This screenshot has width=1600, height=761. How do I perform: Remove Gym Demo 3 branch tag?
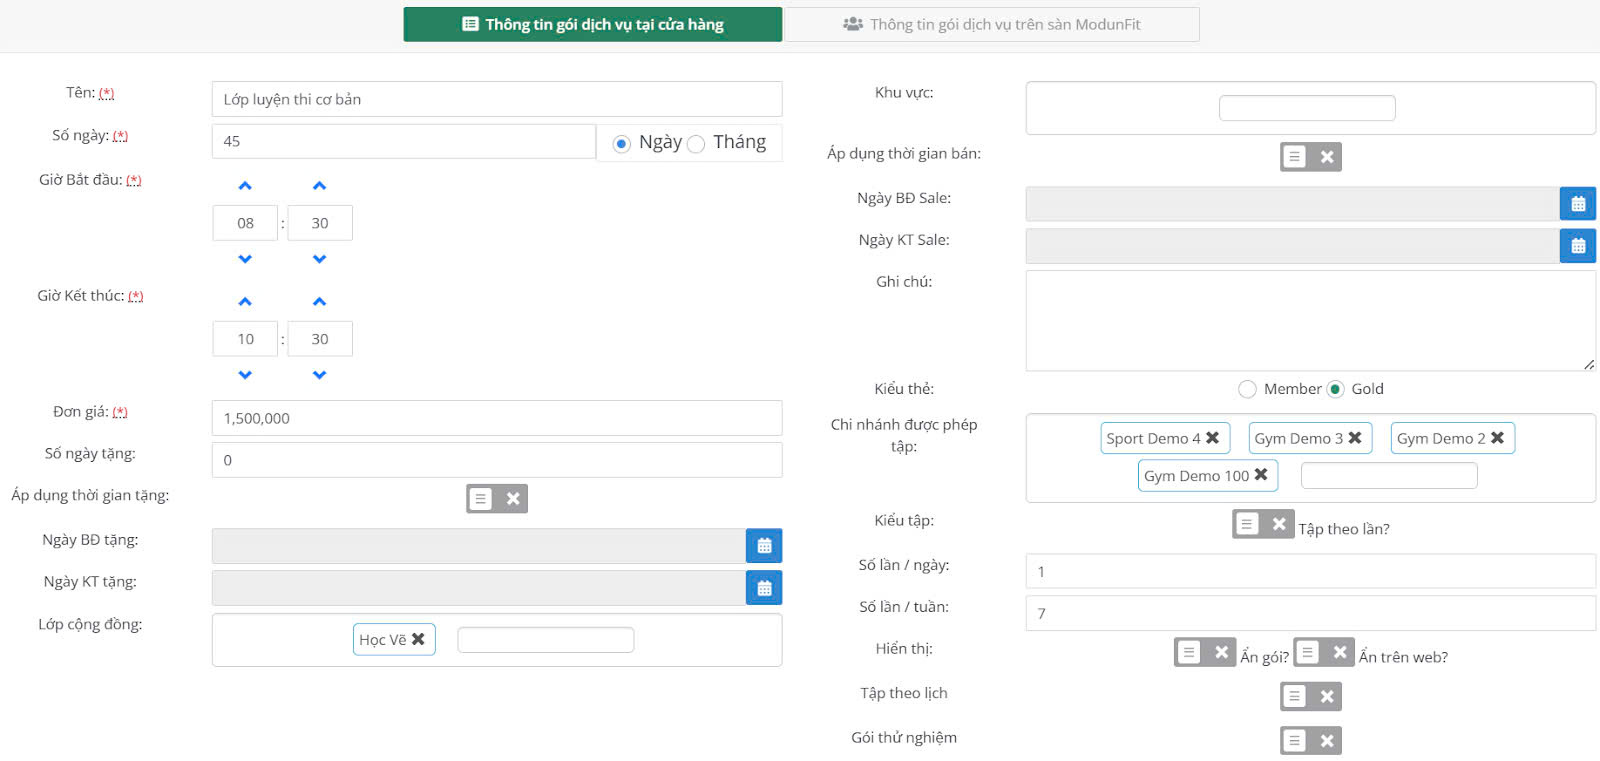coord(1355,438)
